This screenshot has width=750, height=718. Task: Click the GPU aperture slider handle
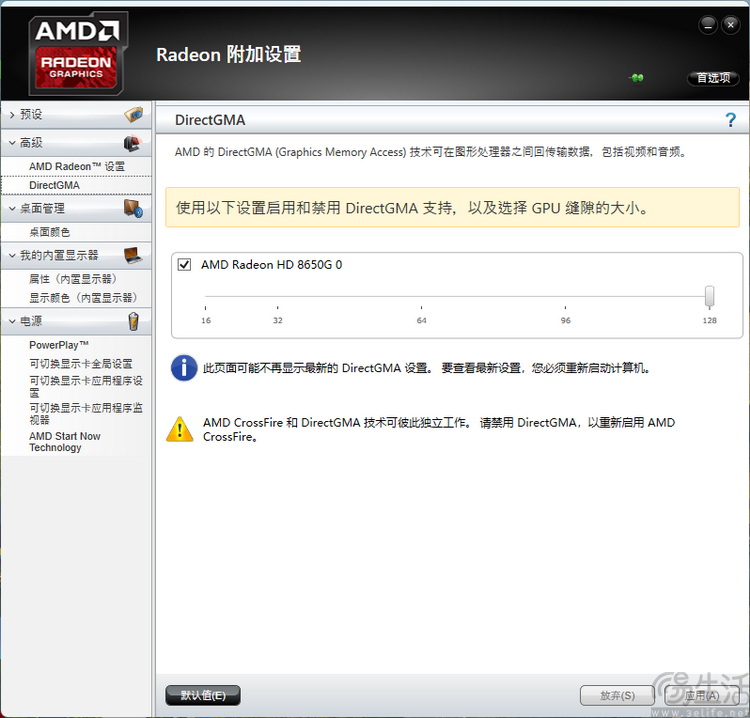[709, 296]
